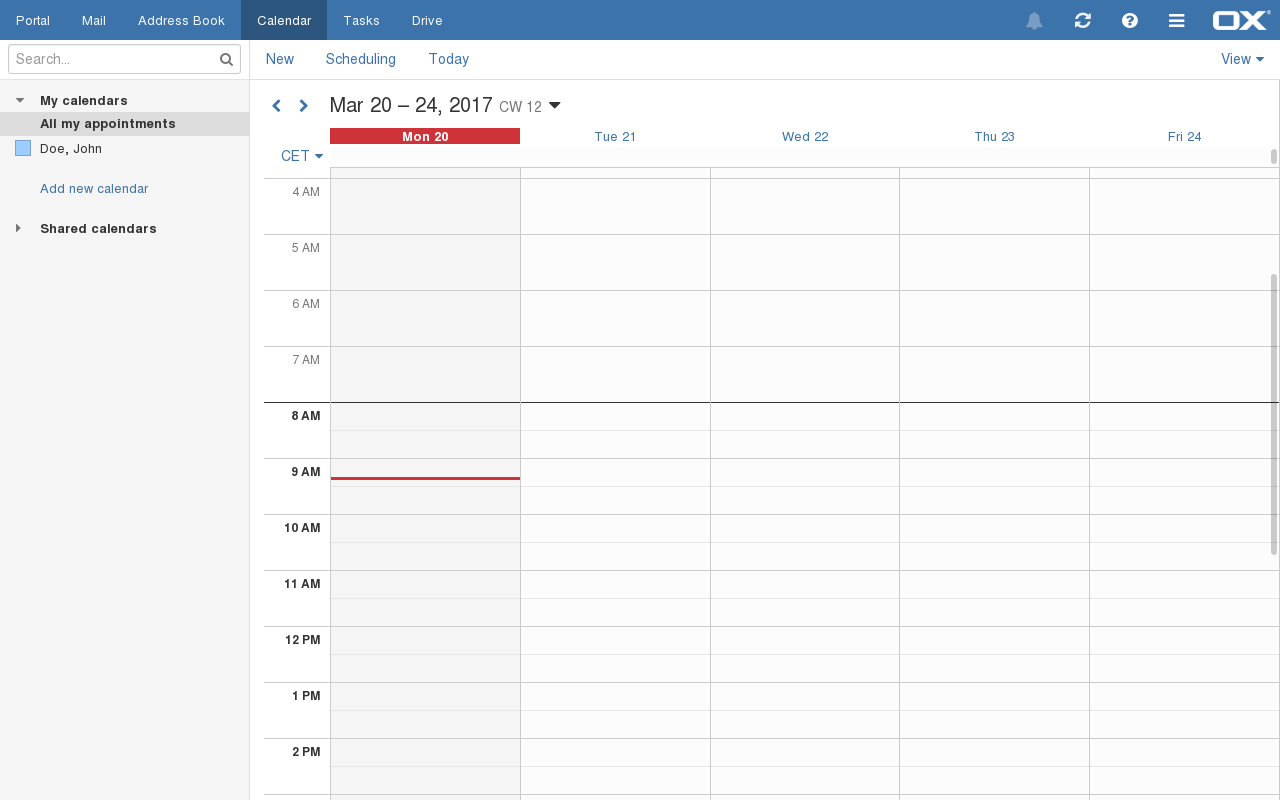
Task: Switch to the Mail tab
Action: tap(93, 20)
